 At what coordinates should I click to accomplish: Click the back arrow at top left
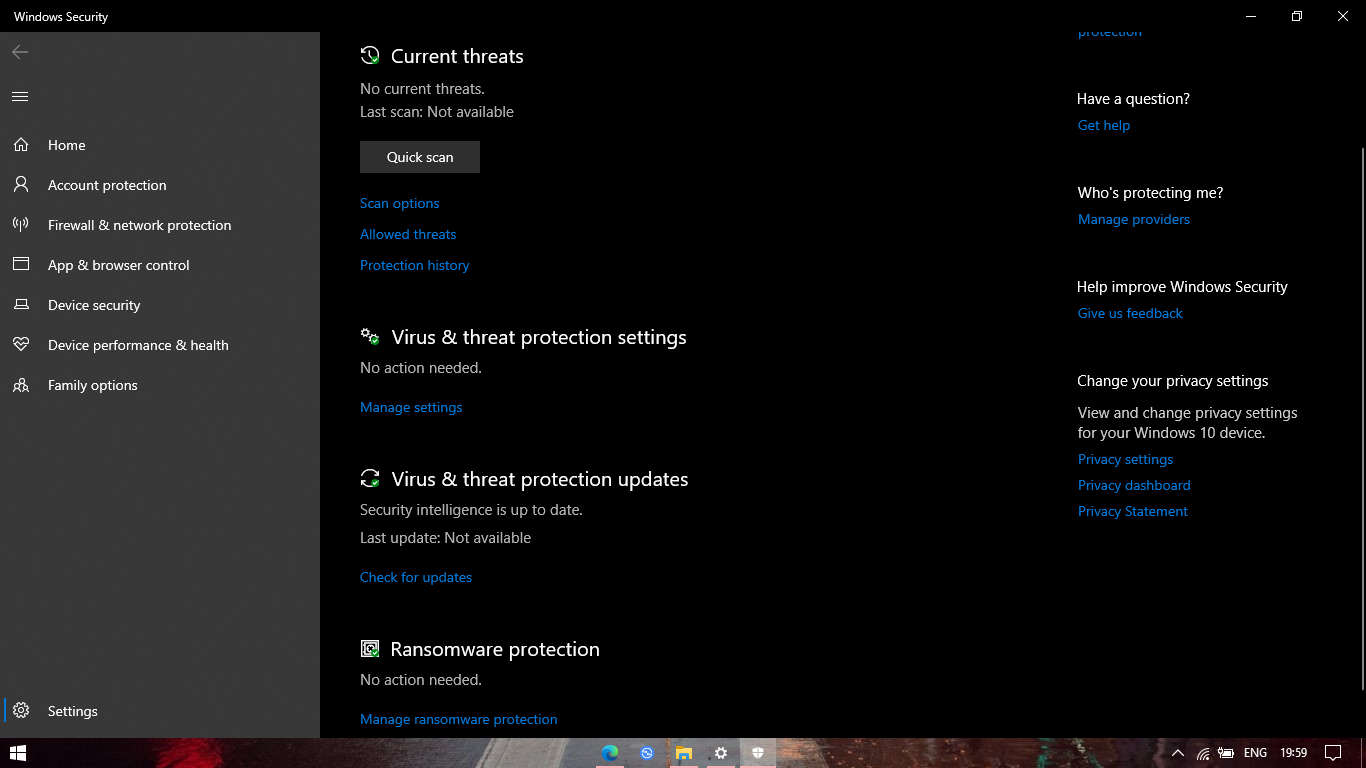[19, 52]
